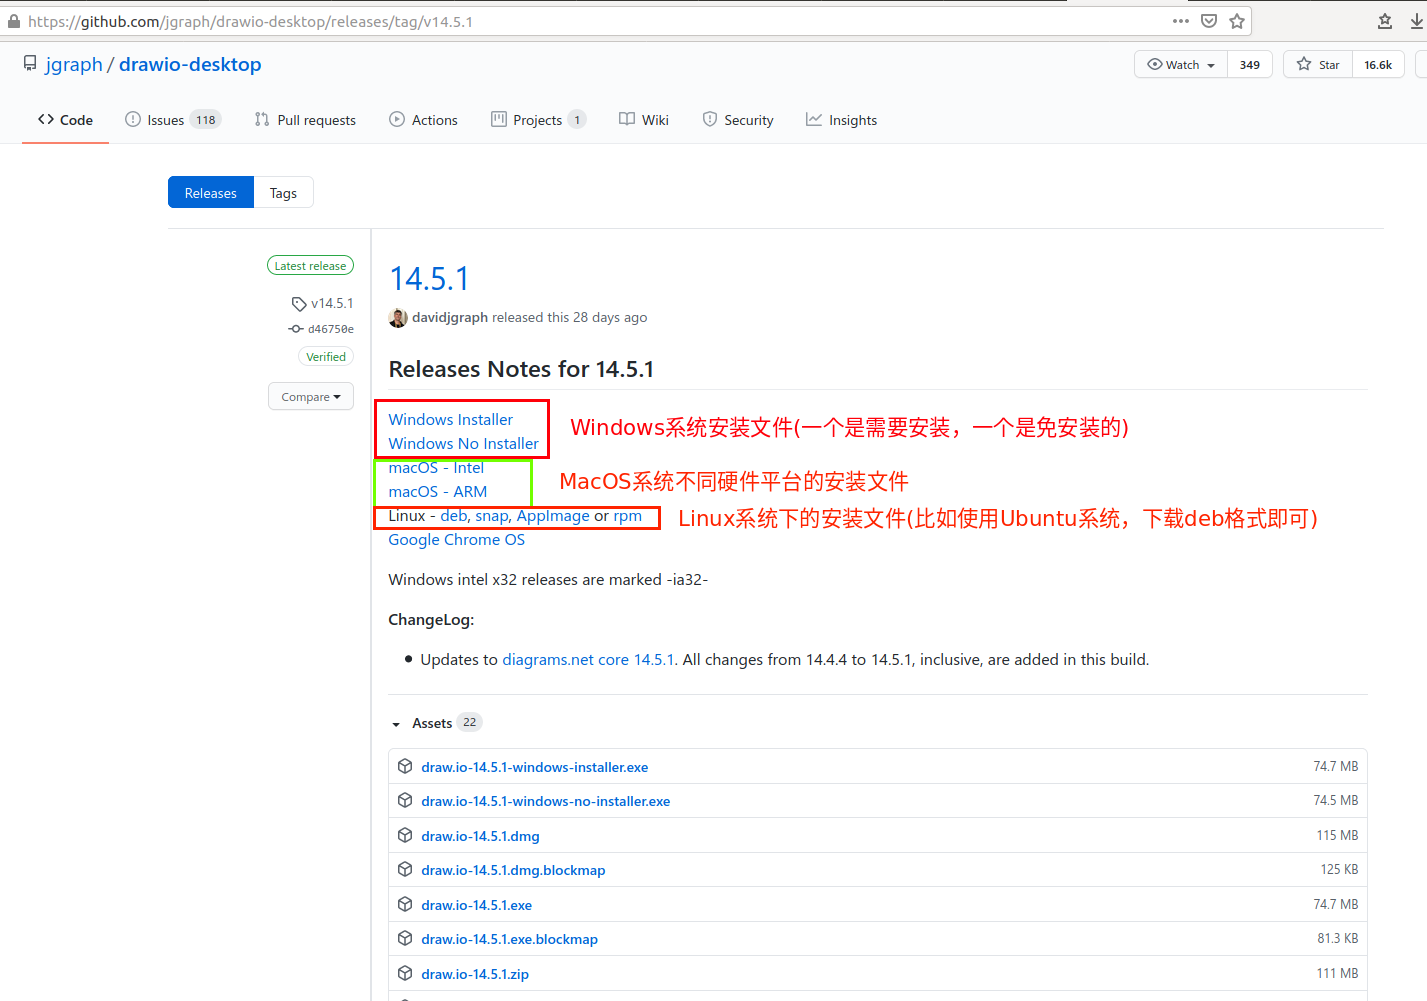Click the 16.6k stargazers count
Screen dimensions: 1427x1001
tap(1378, 64)
